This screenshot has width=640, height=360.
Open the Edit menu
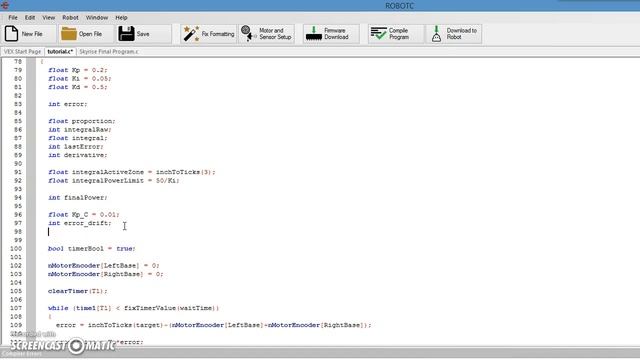point(30,18)
